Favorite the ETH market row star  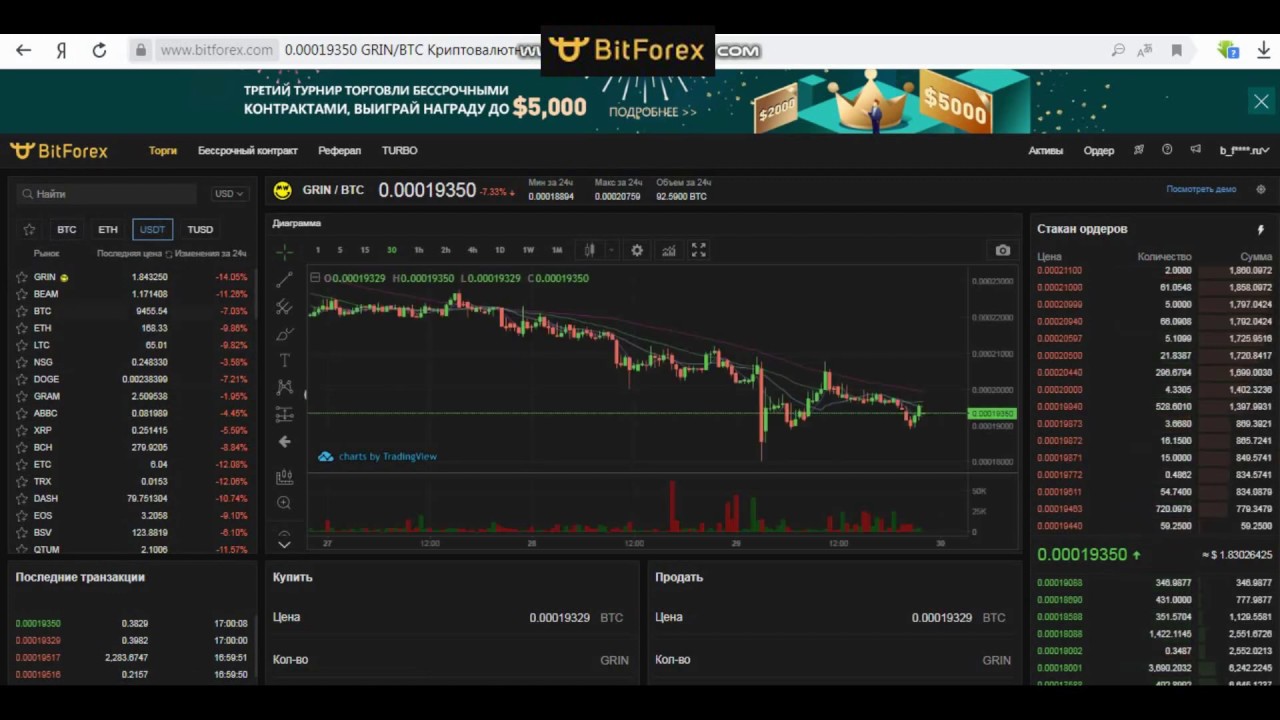click(21, 328)
